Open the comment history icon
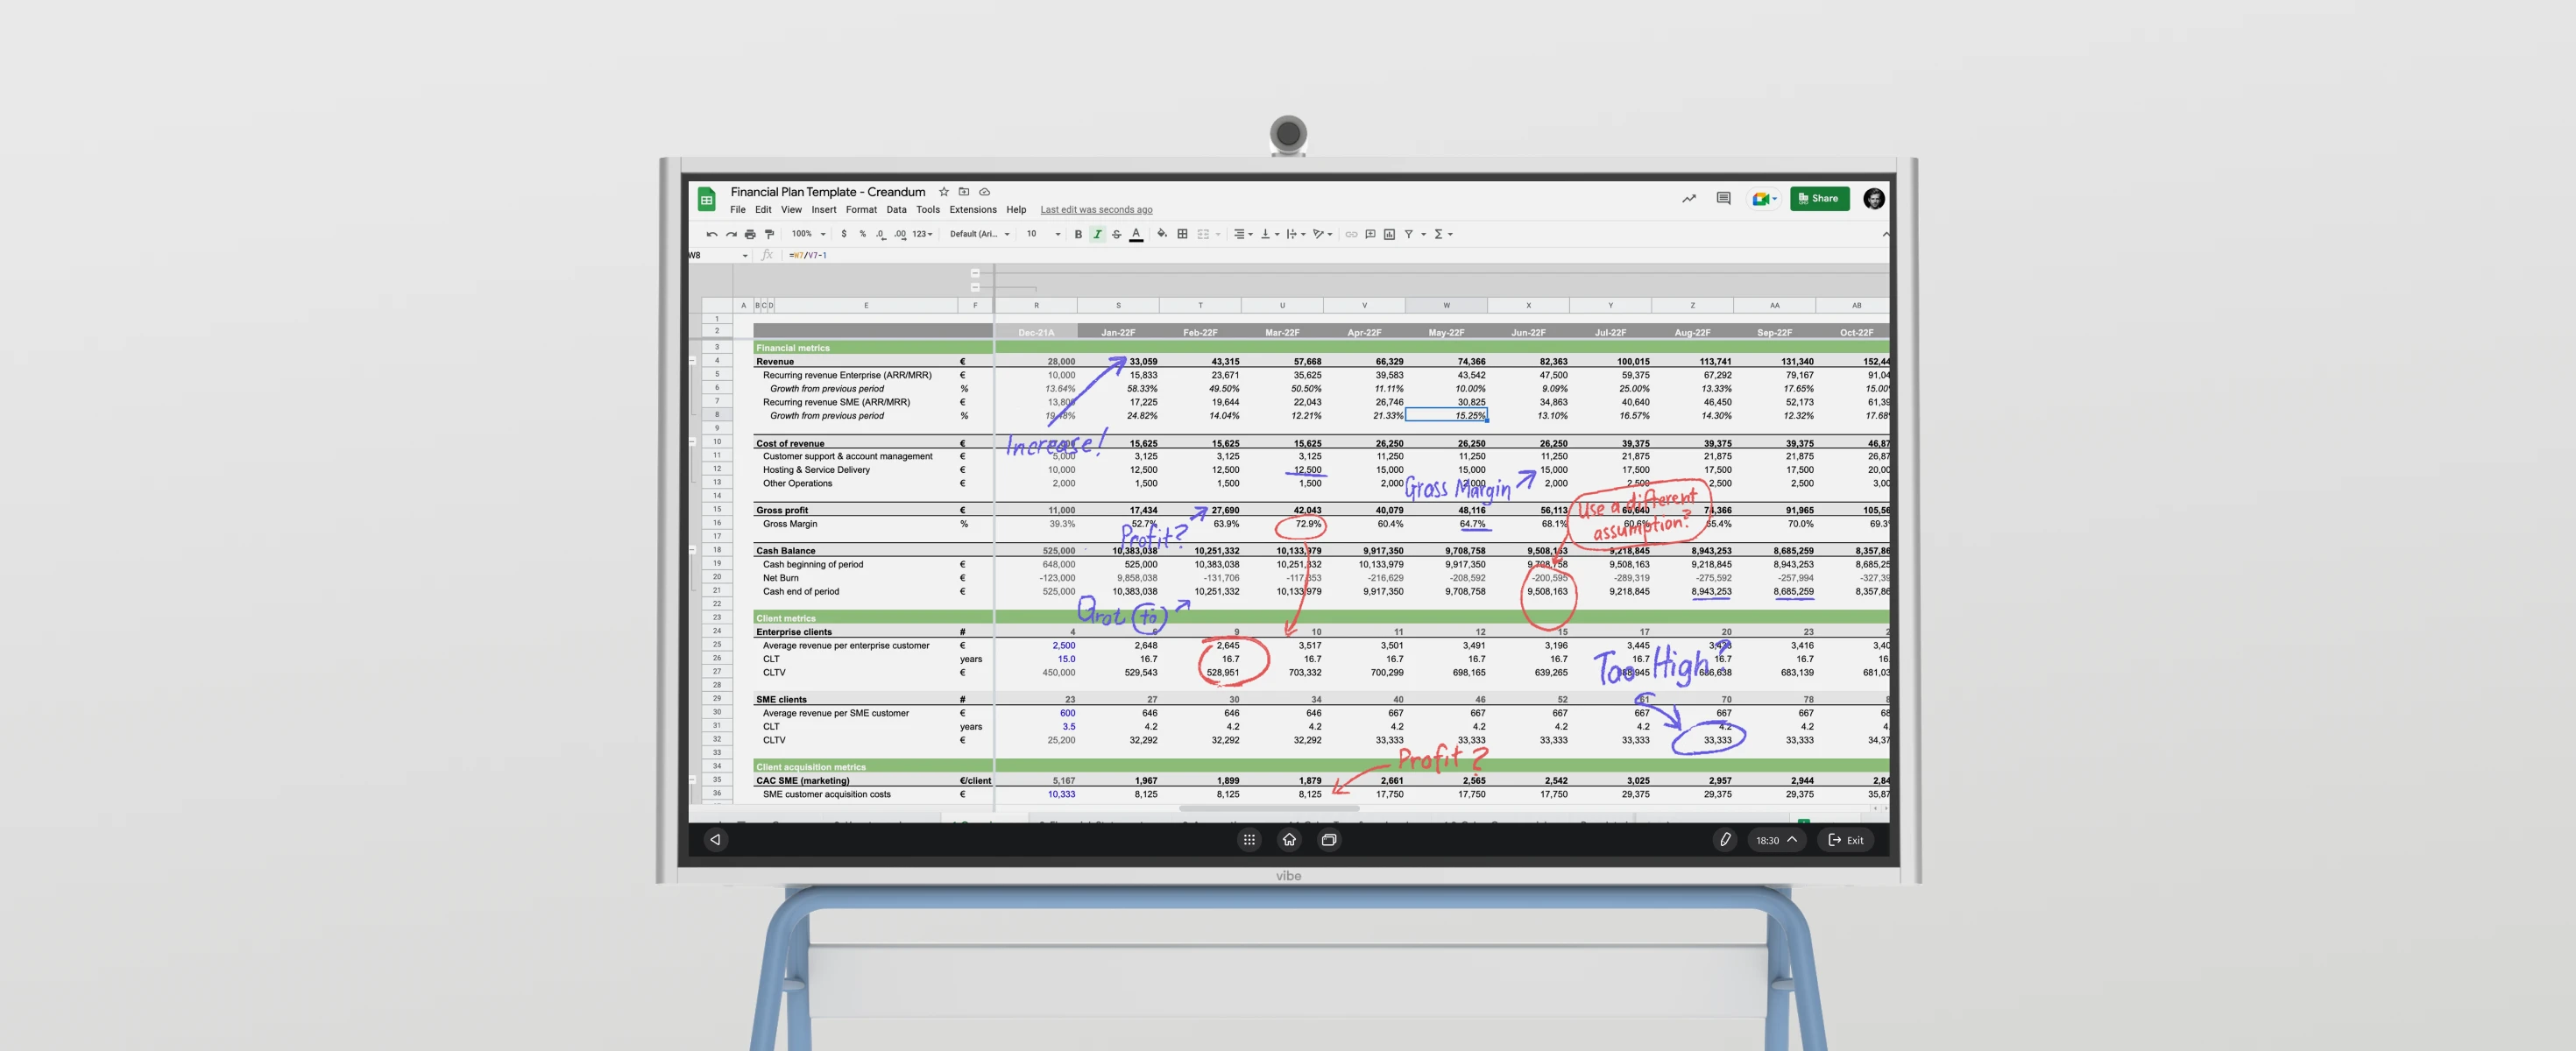 pos(1723,198)
